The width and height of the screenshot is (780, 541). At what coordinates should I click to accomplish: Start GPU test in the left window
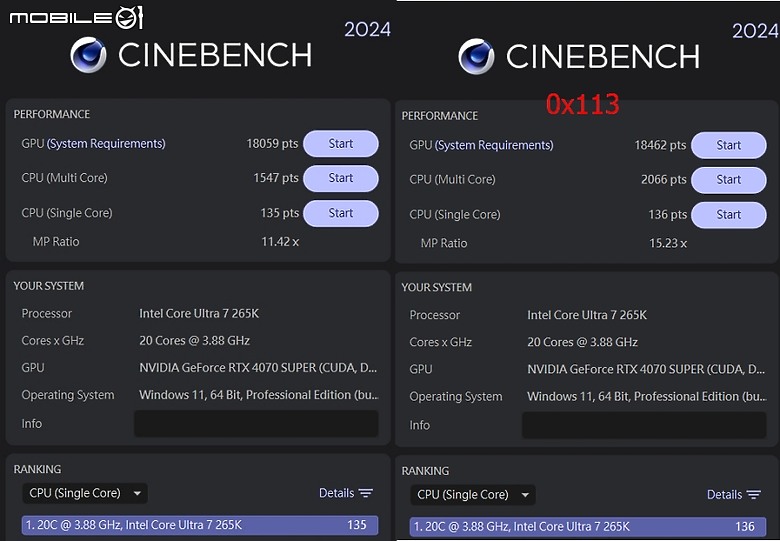click(x=341, y=144)
